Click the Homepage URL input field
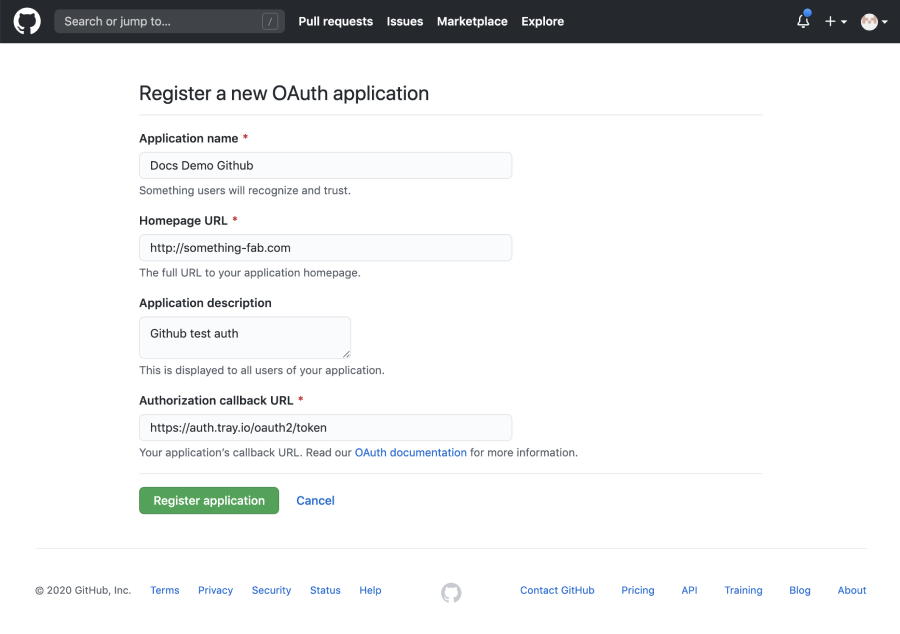 pyautogui.click(x=325, y=247)
